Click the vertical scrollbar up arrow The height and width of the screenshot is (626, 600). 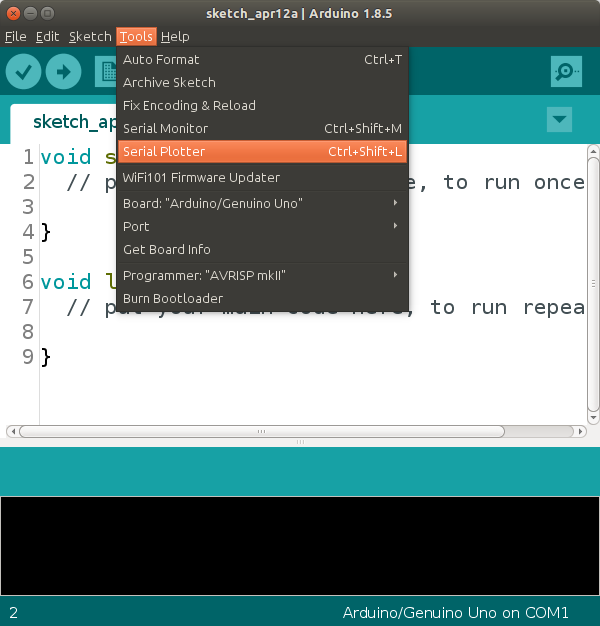(593, 151)
